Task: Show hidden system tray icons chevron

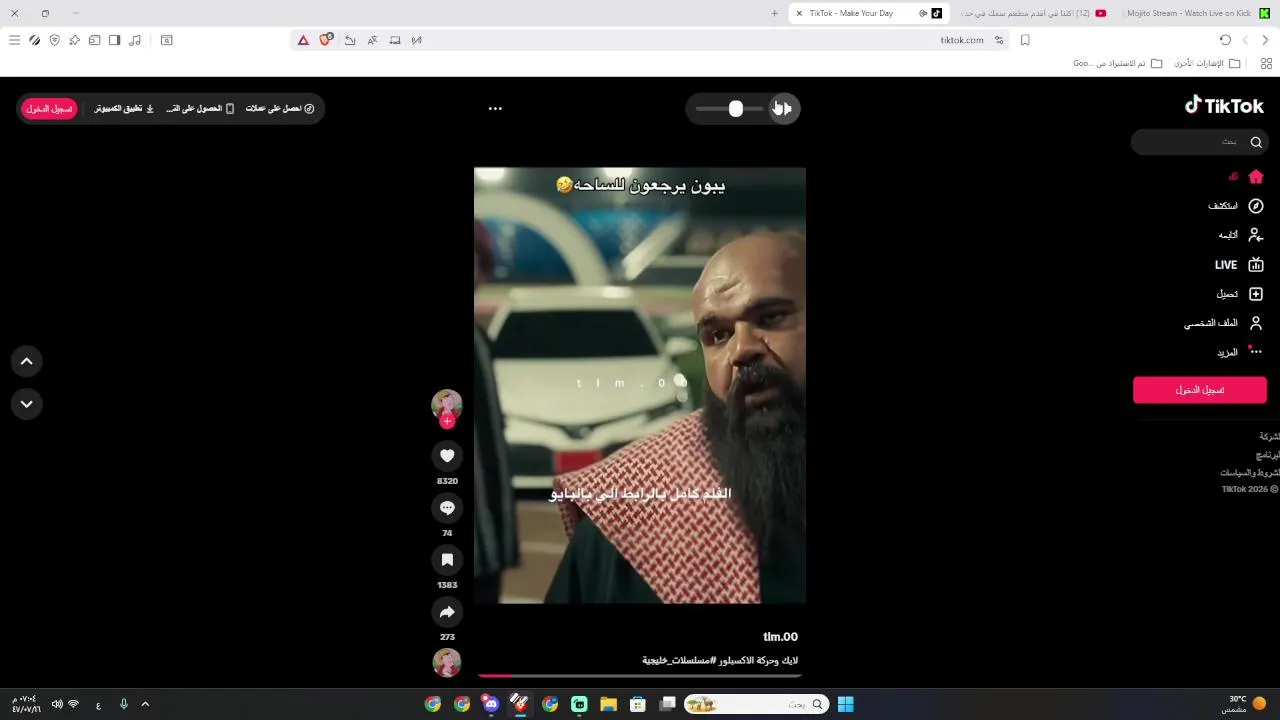Action: coord(145,704)
